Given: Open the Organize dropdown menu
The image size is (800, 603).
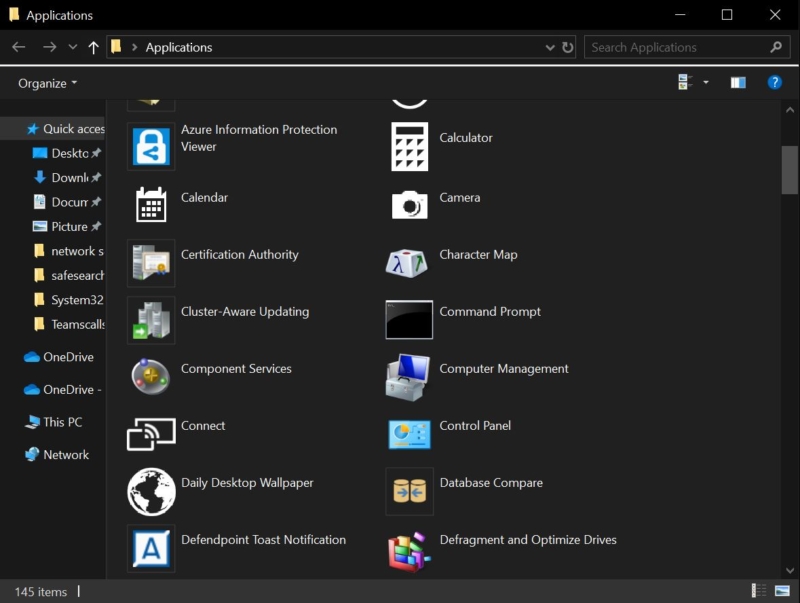Looking at the screenshot, I should (x=47, y=83).
